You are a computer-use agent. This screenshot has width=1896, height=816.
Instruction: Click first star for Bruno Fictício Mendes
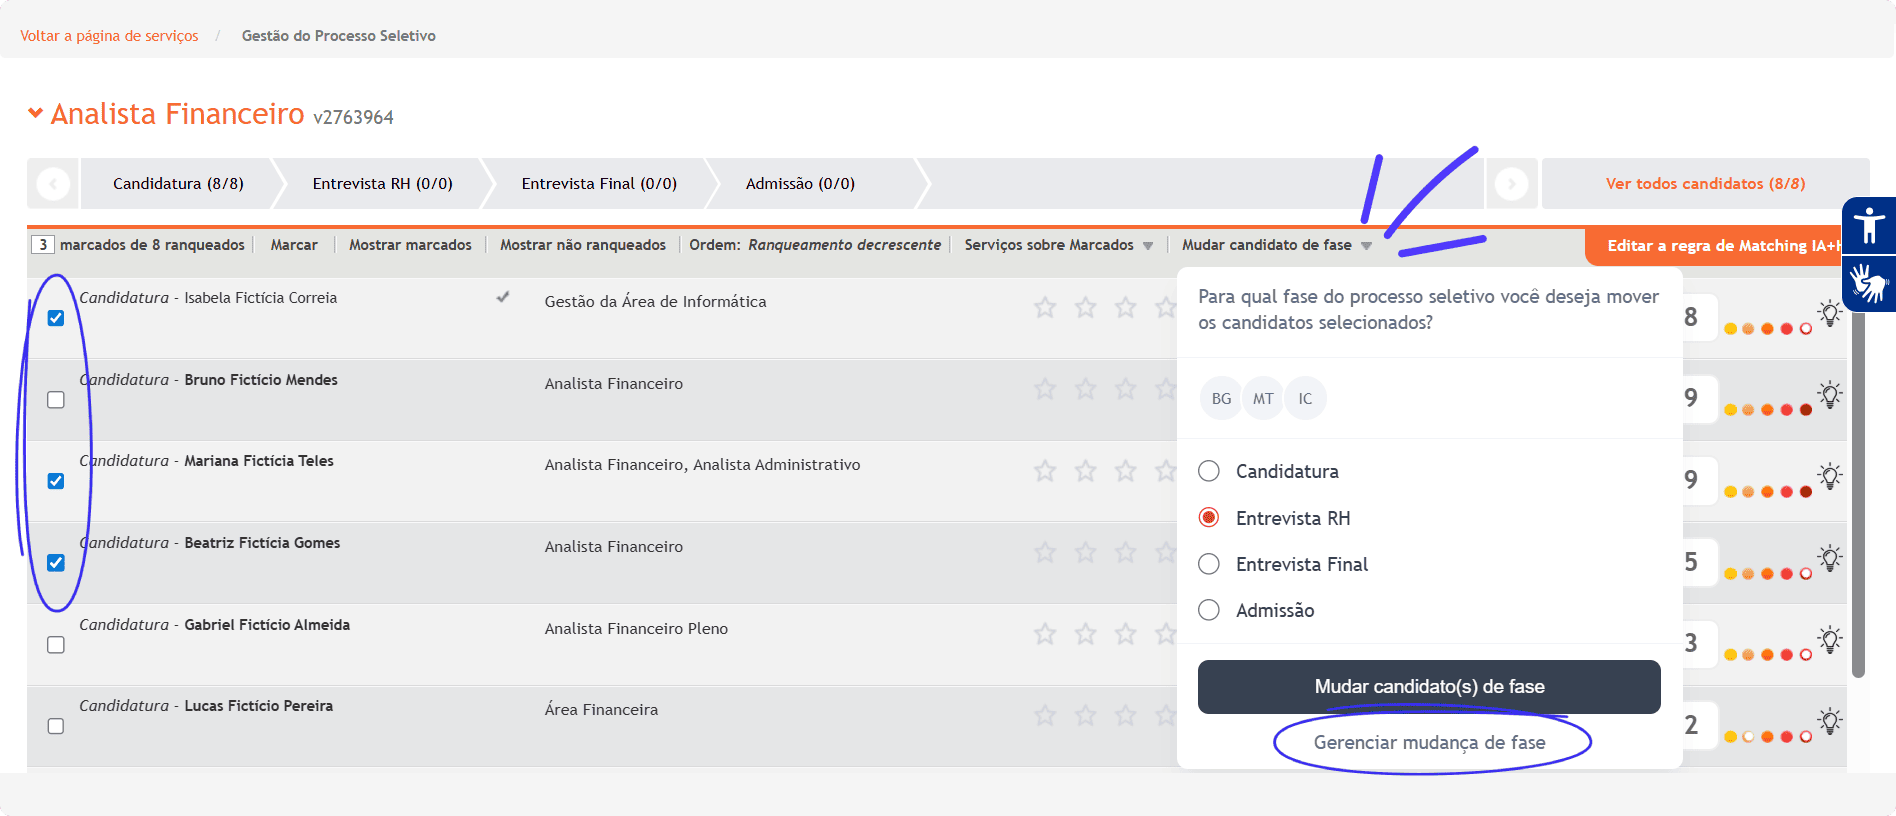pos(1045,389)
